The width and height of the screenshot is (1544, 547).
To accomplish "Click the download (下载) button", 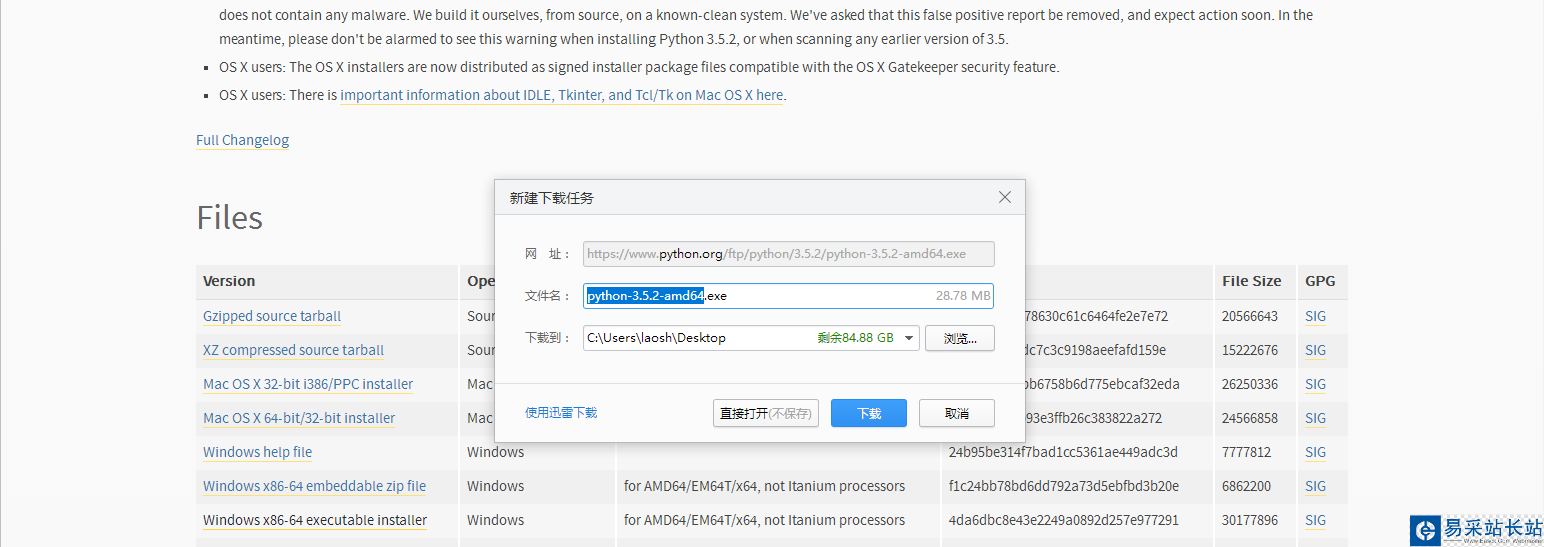I will tap(869, 413).
